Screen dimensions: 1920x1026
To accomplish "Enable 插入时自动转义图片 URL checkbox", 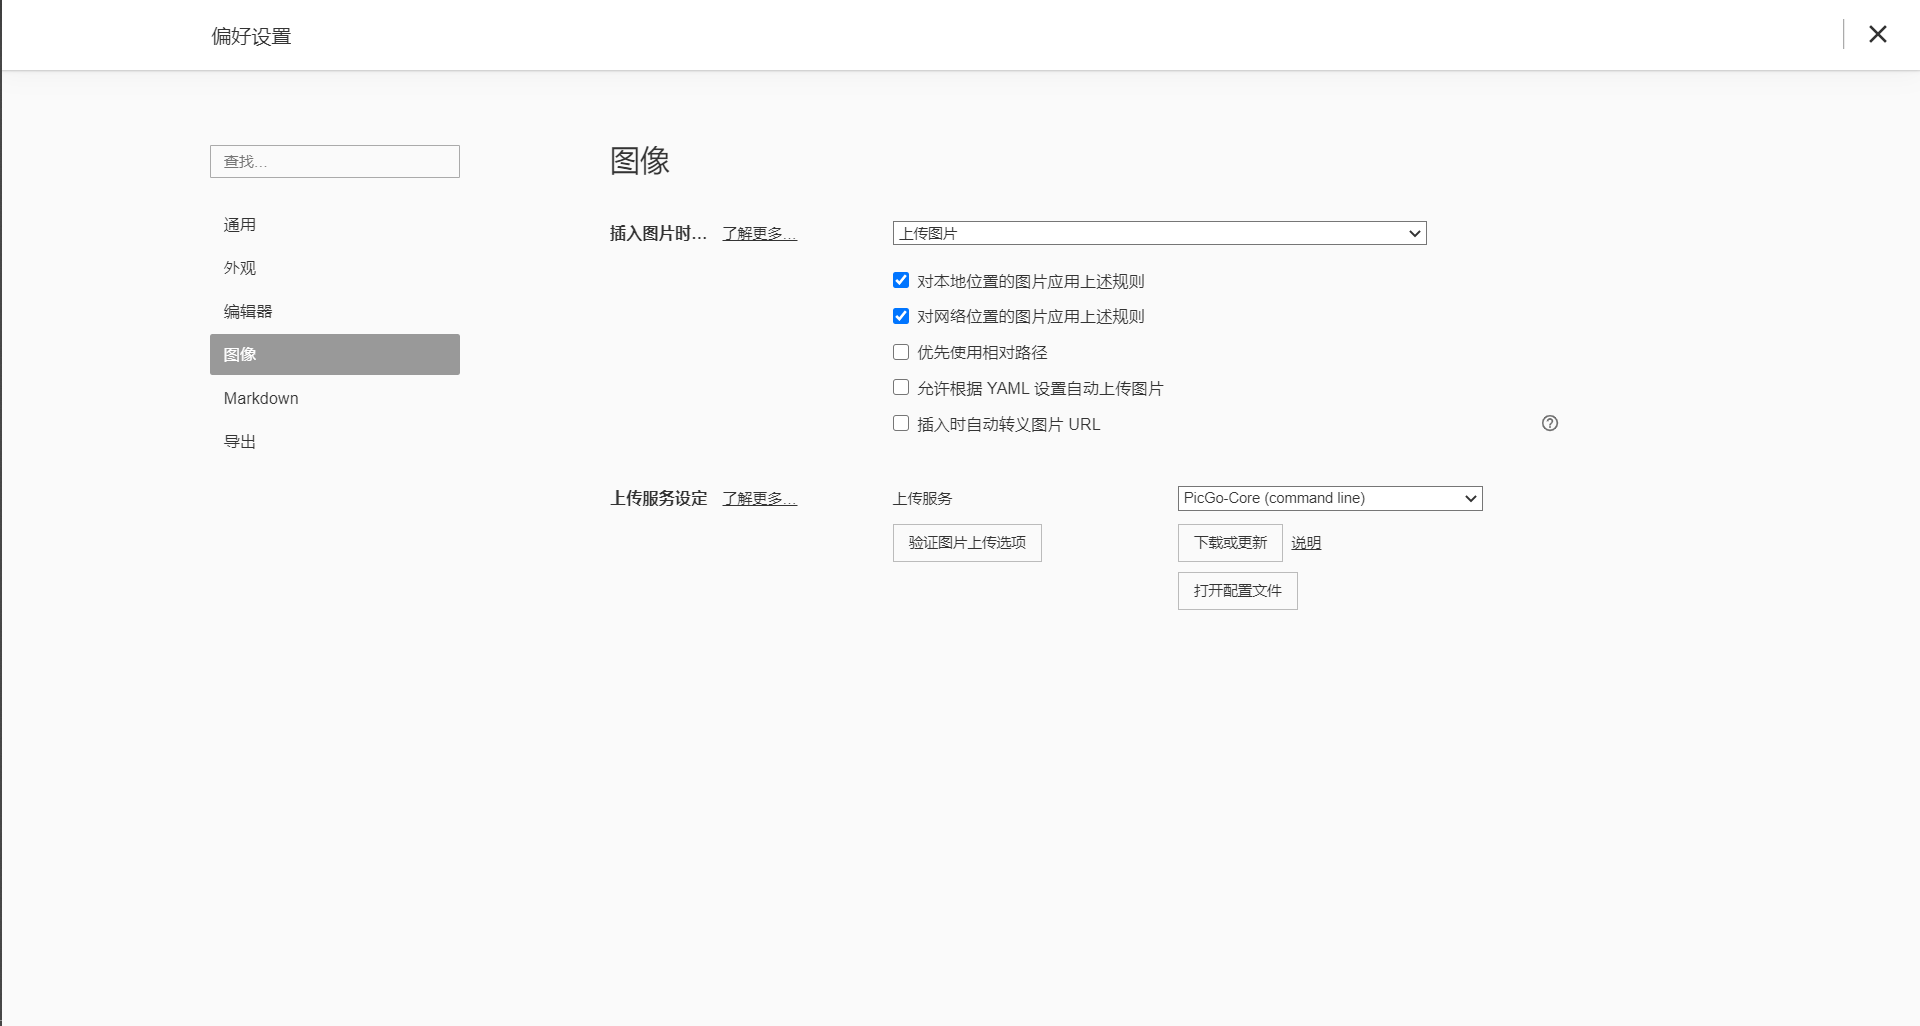I will (901, 423).
